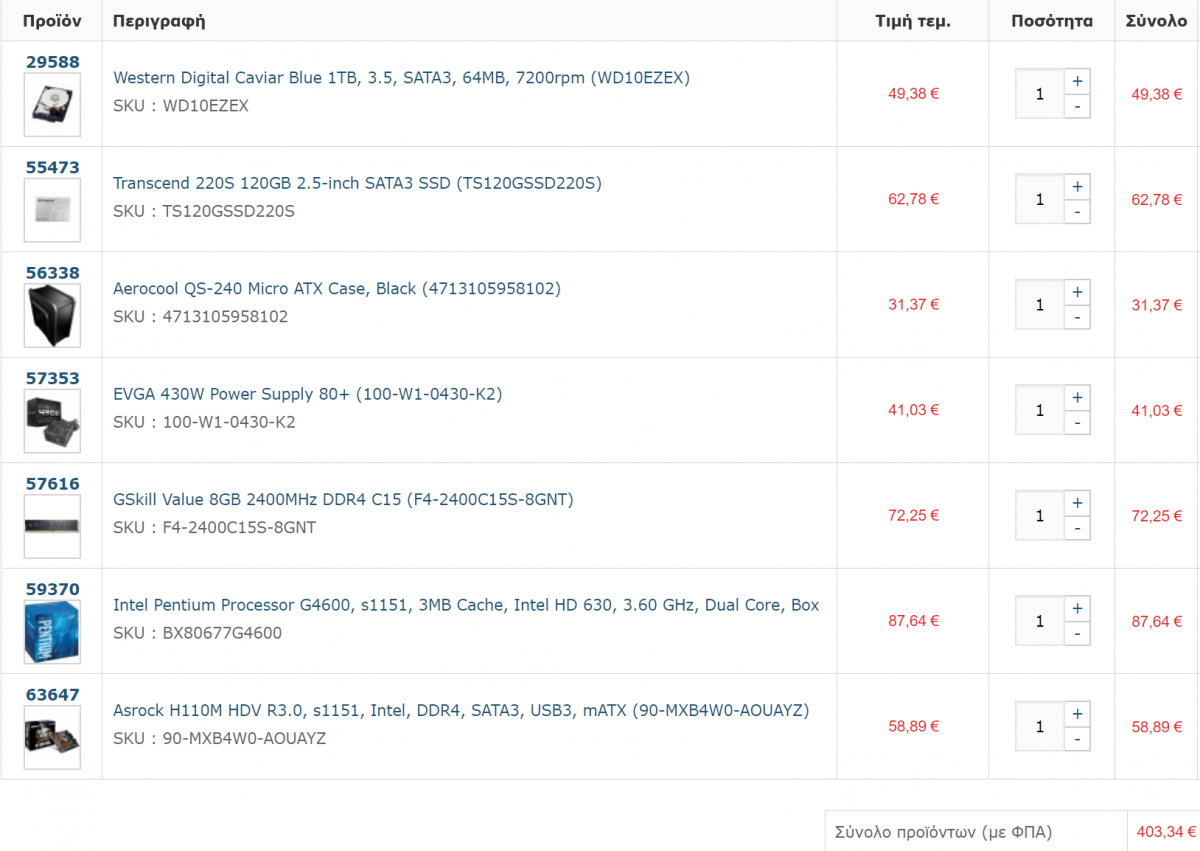This screenshot has width=1200, height=851.
Task: Focus quantity field for Western Digital row
Action: coord(1040,94)
